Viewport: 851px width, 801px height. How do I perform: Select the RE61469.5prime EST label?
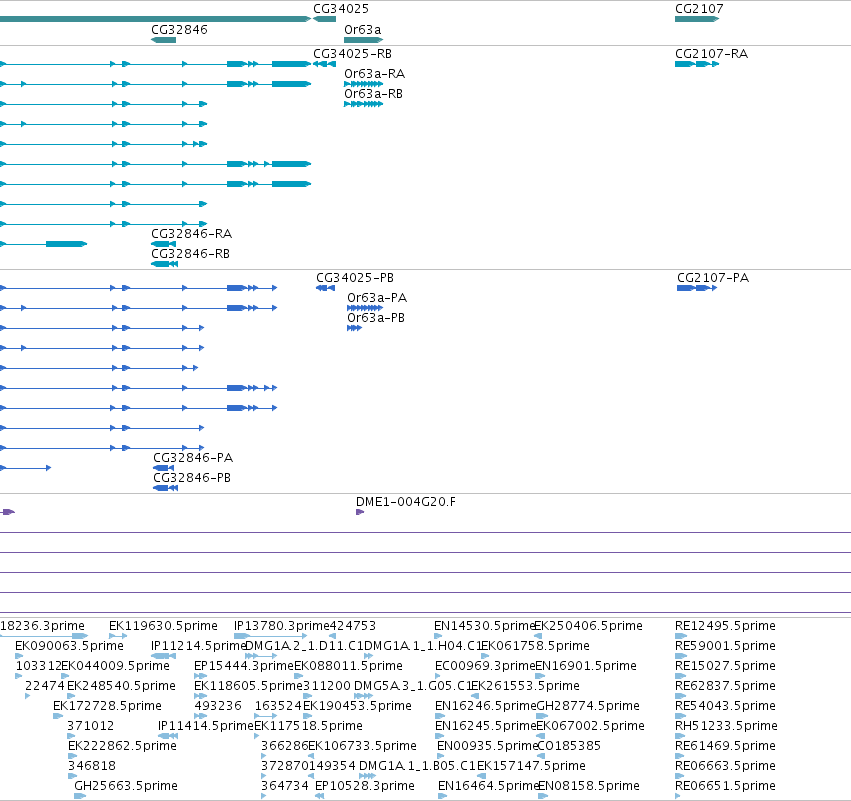click(x=726, y=747)
